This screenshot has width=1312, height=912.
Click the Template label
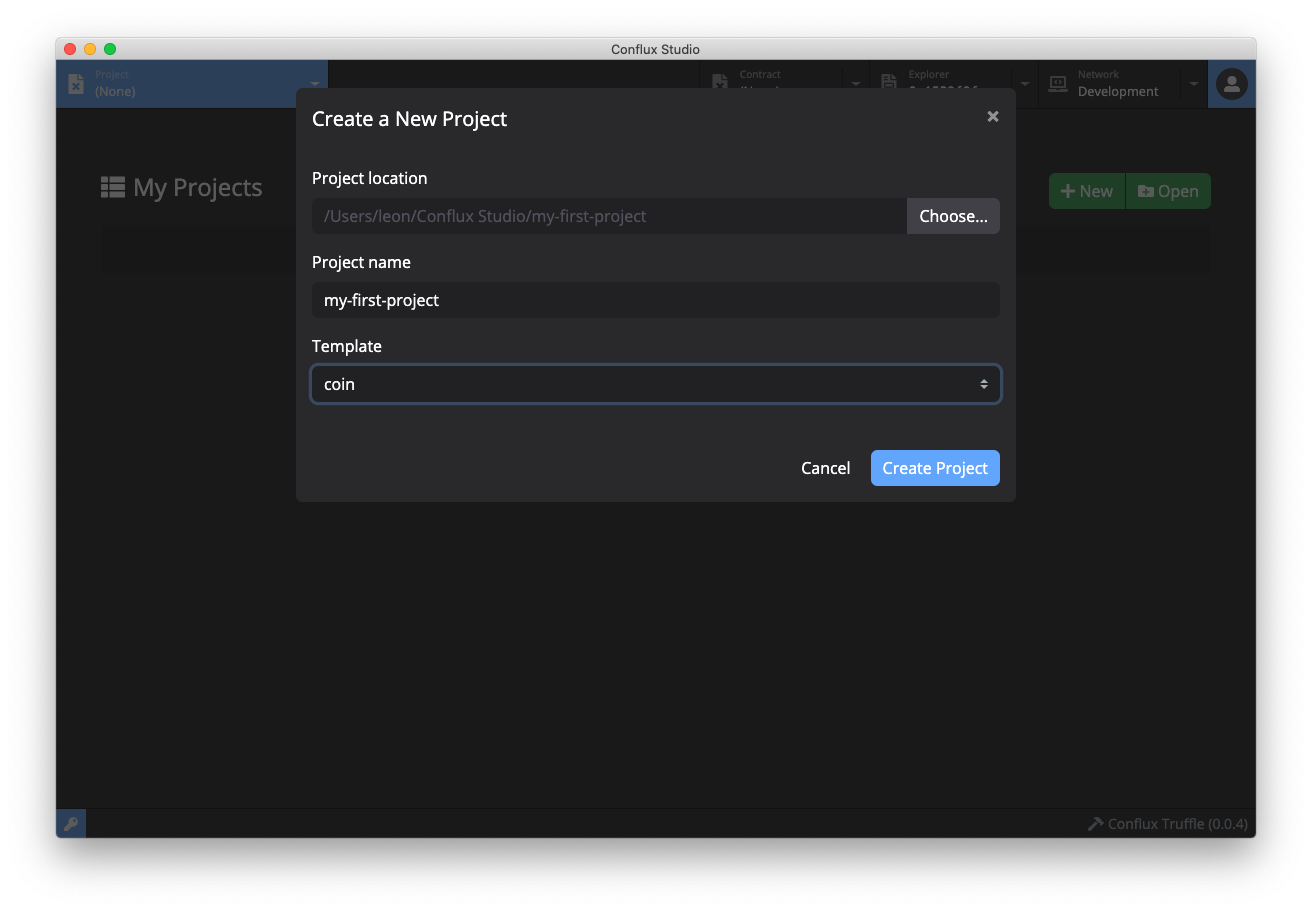click(x=347, y=346)
